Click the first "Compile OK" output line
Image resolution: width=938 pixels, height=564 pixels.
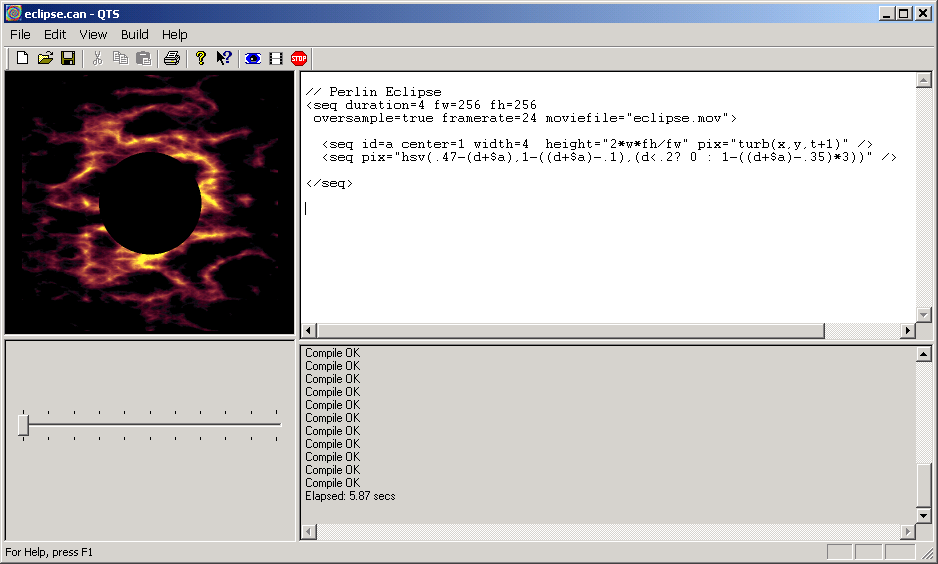(x=333, y=353)
